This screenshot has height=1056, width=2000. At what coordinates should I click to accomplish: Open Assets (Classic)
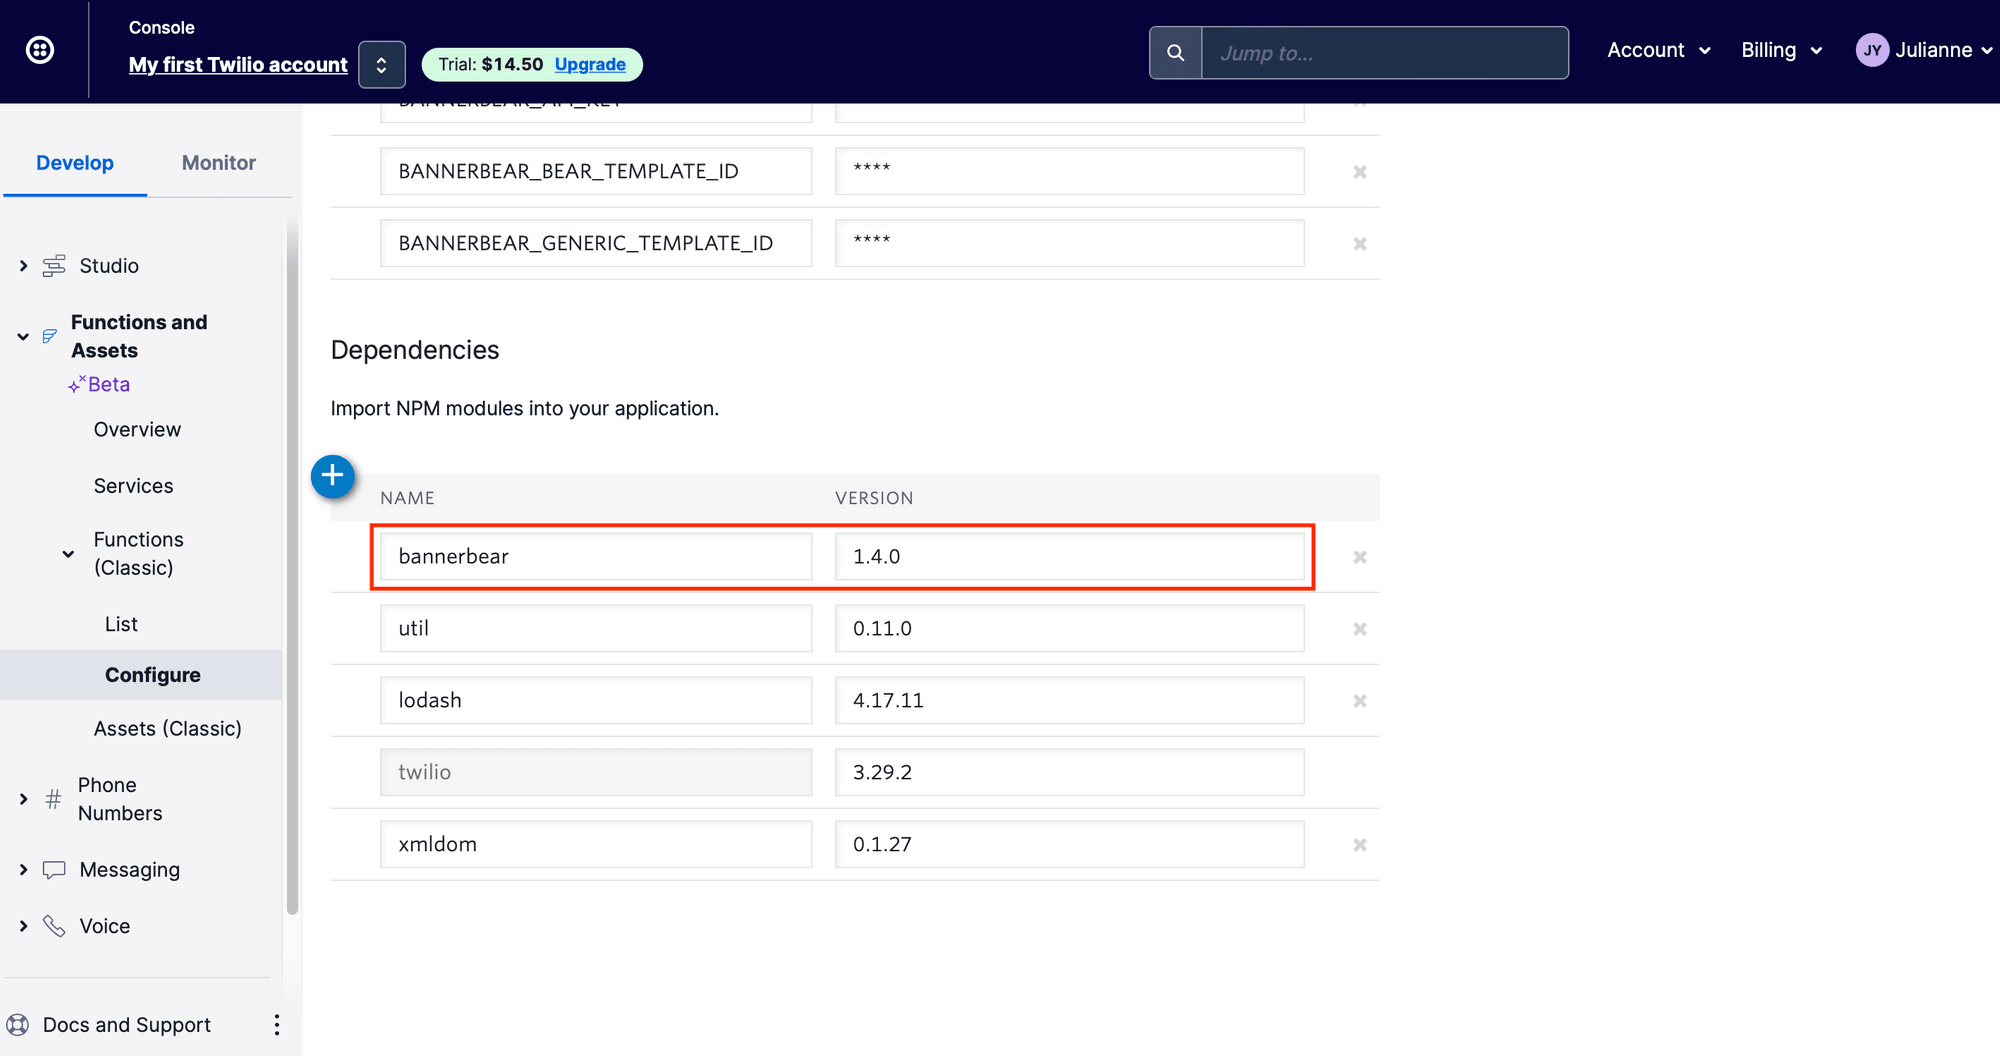(167, 728)
